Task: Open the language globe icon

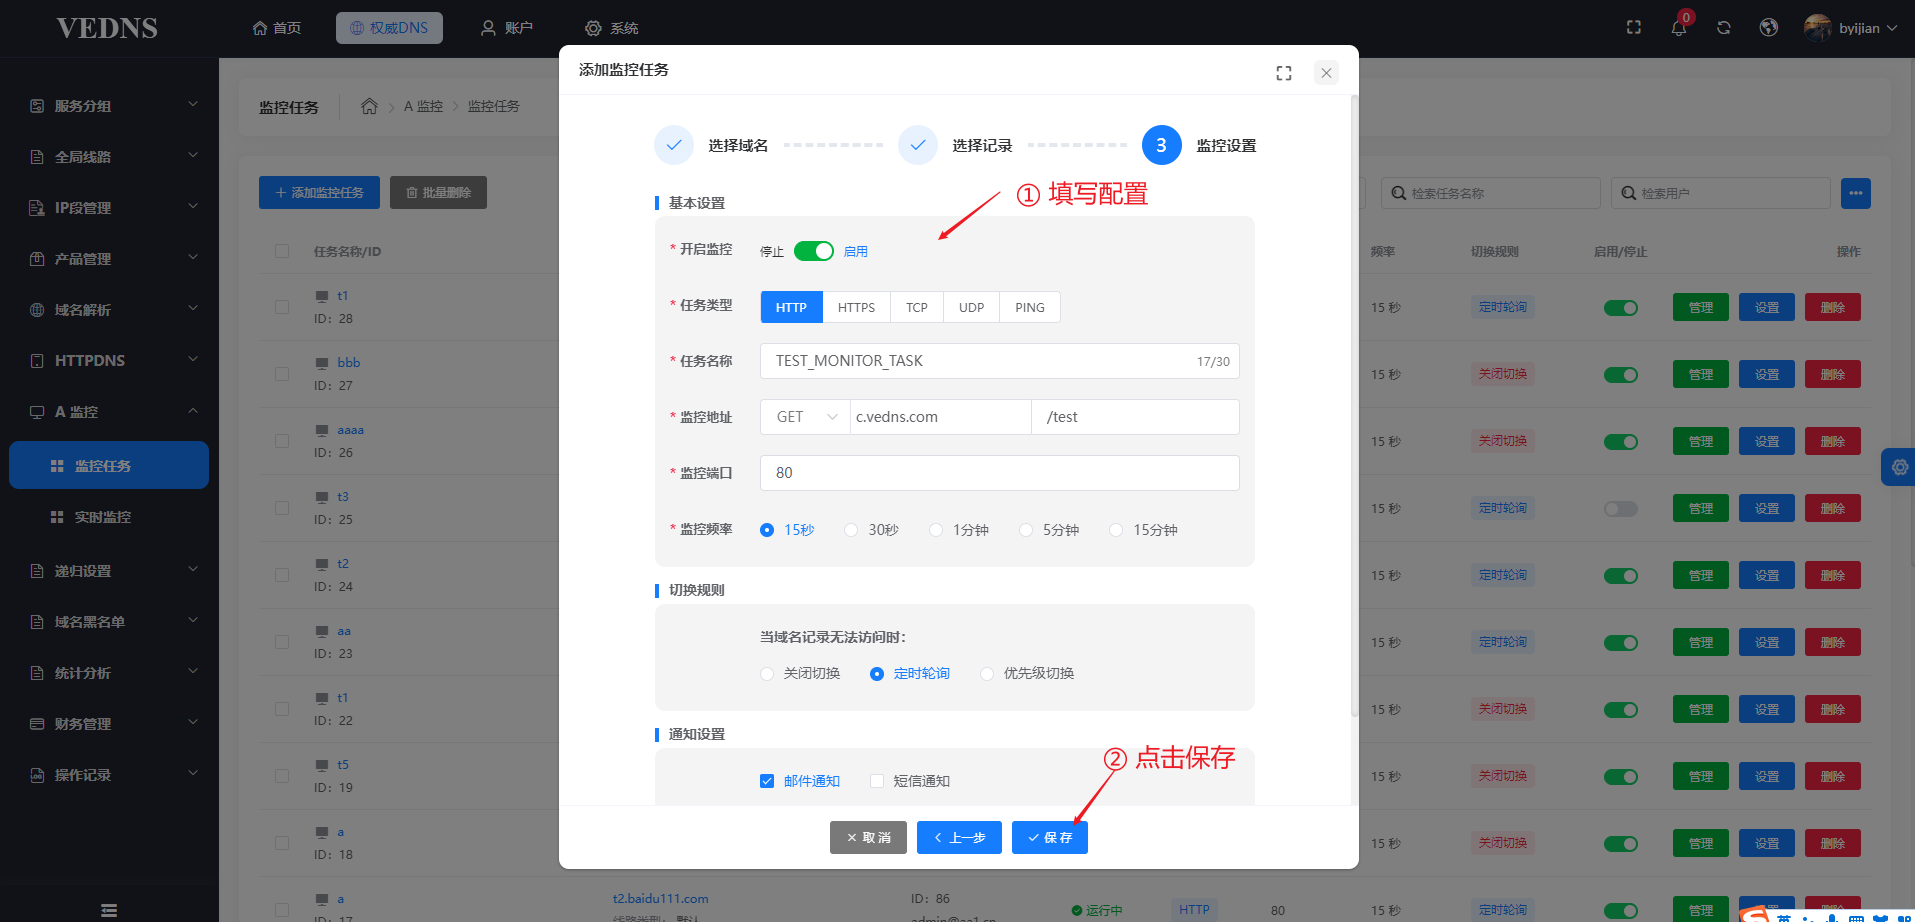Action: [x=1769, y=28]
